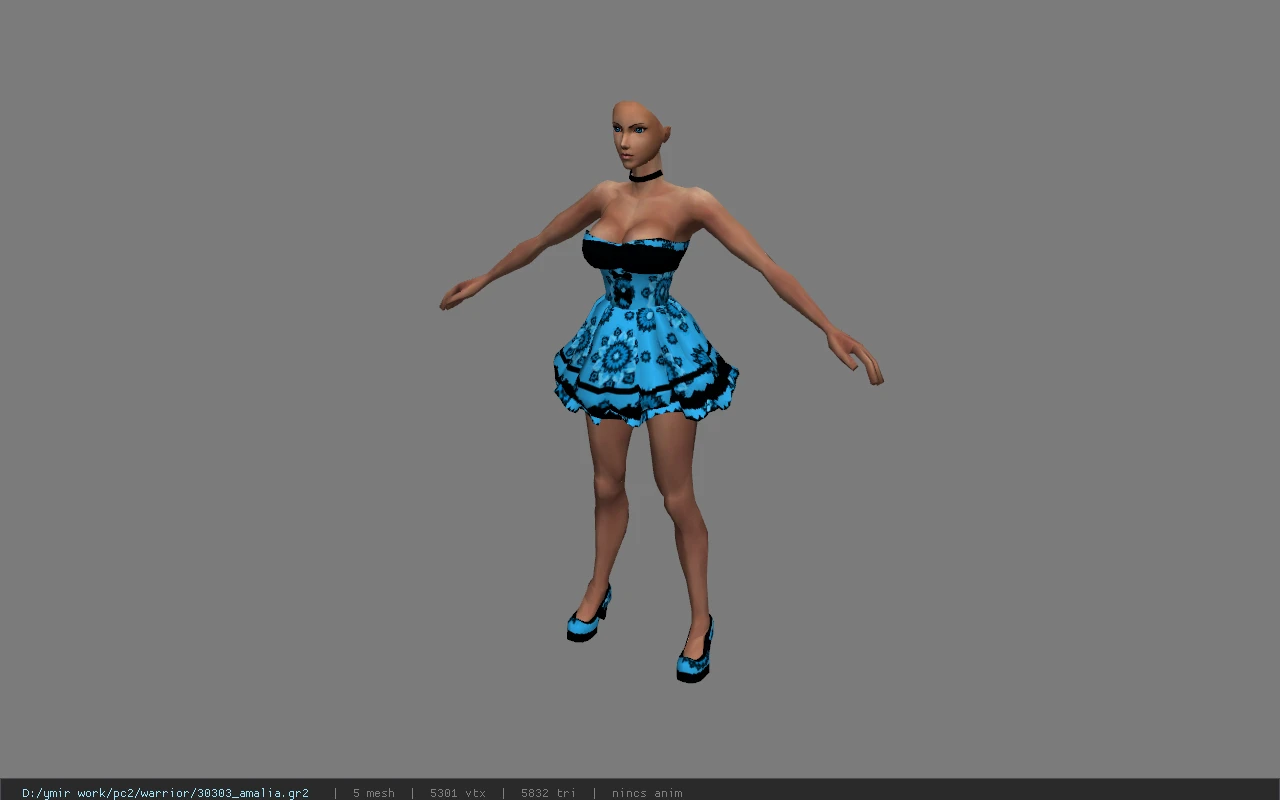This screenshot has height=800, width=1280.
Task: Click the '5832 tri' triangle count
Action: (x=548, y=793)
